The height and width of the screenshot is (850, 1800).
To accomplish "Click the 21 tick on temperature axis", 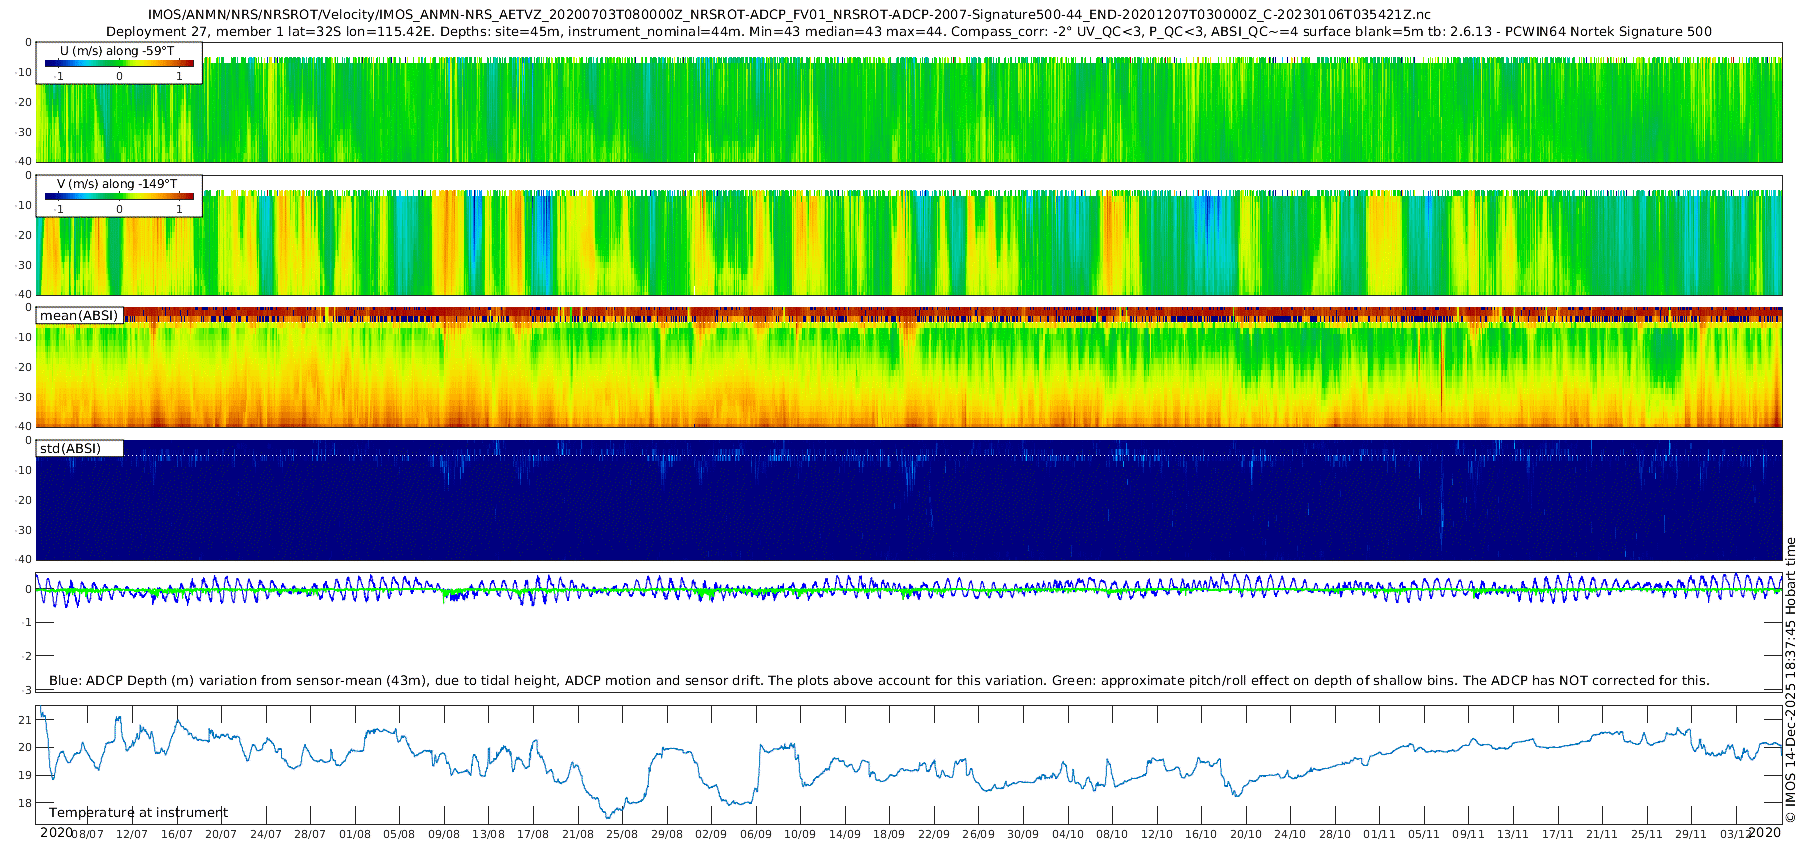I will point(26,720).
